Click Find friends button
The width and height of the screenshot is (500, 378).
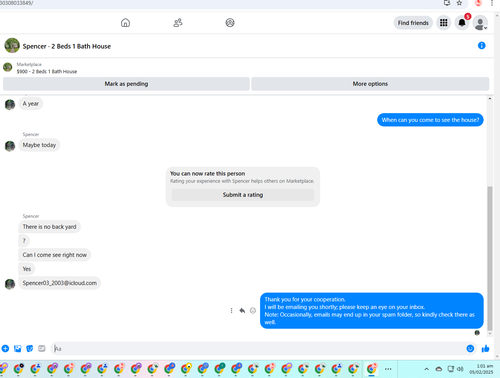point(413,23)
